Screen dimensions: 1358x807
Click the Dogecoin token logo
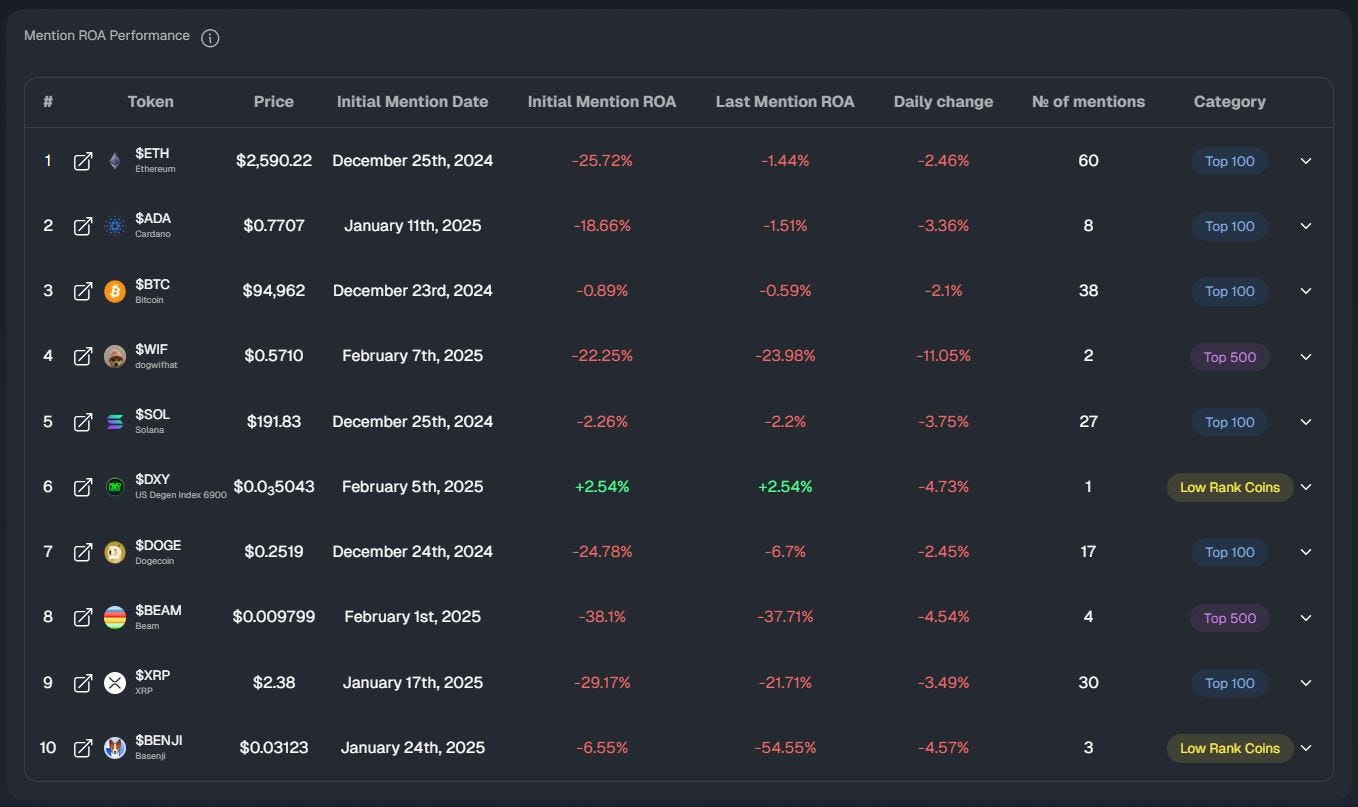pos(115,552)
